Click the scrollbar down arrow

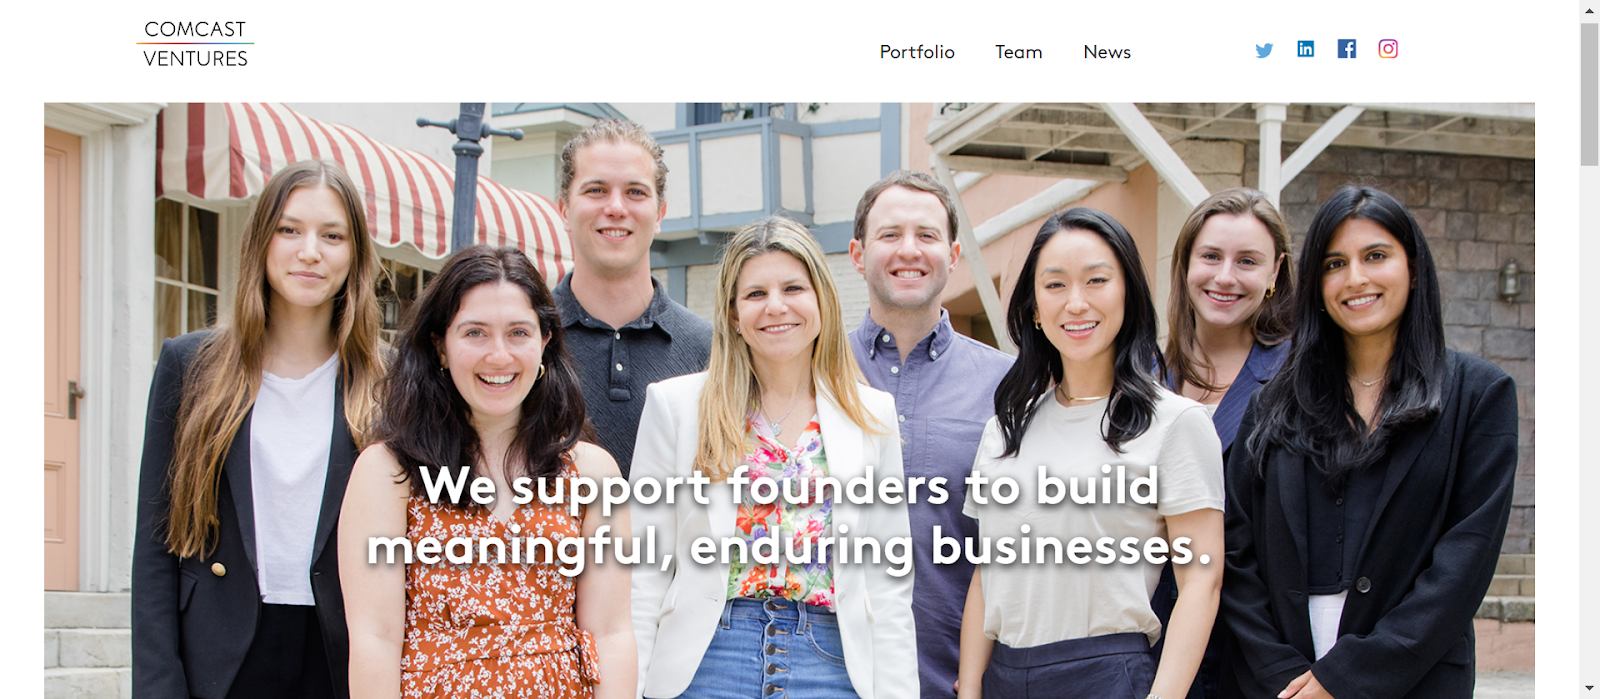point(1589,689)
